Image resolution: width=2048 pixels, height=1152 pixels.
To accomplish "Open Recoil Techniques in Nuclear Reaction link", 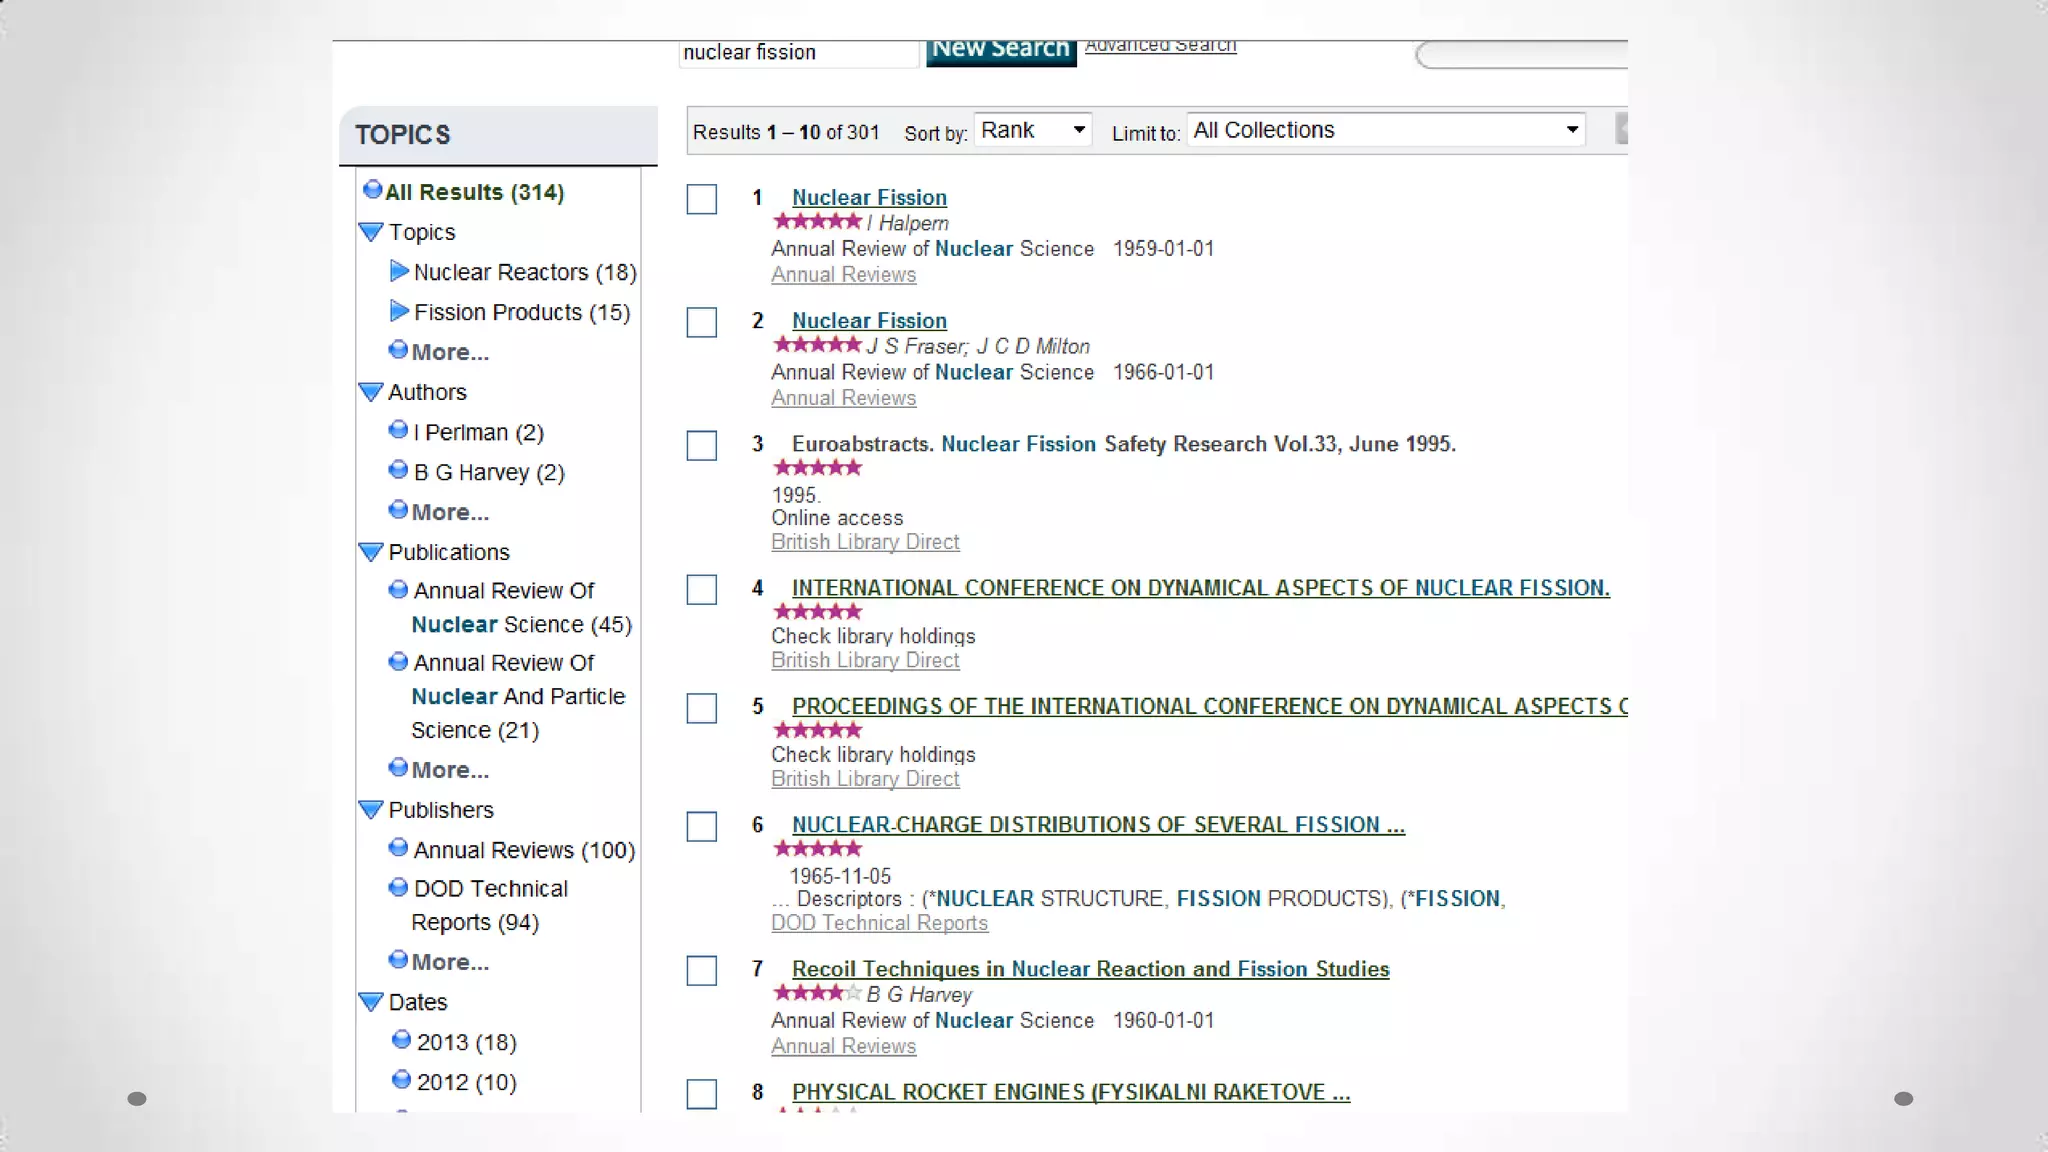I will pyautogui.click(x=1090, y=969).
